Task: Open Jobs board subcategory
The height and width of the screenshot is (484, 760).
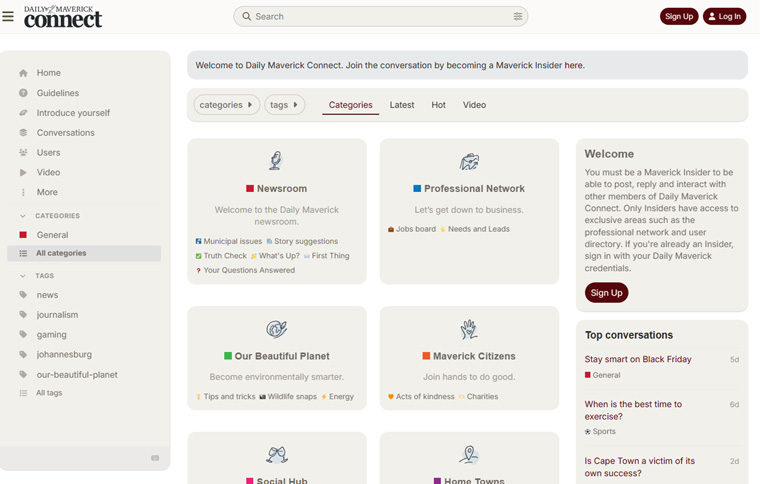Action: 412,229
